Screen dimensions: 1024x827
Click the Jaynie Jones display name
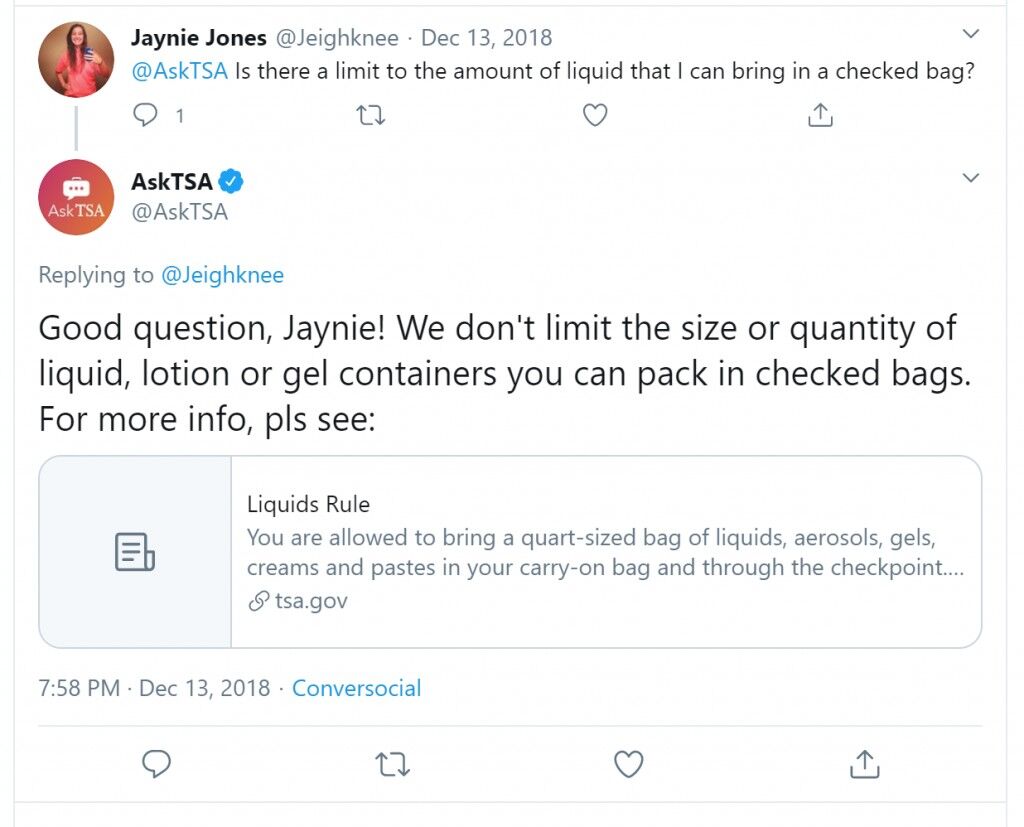tap(199, 37)
